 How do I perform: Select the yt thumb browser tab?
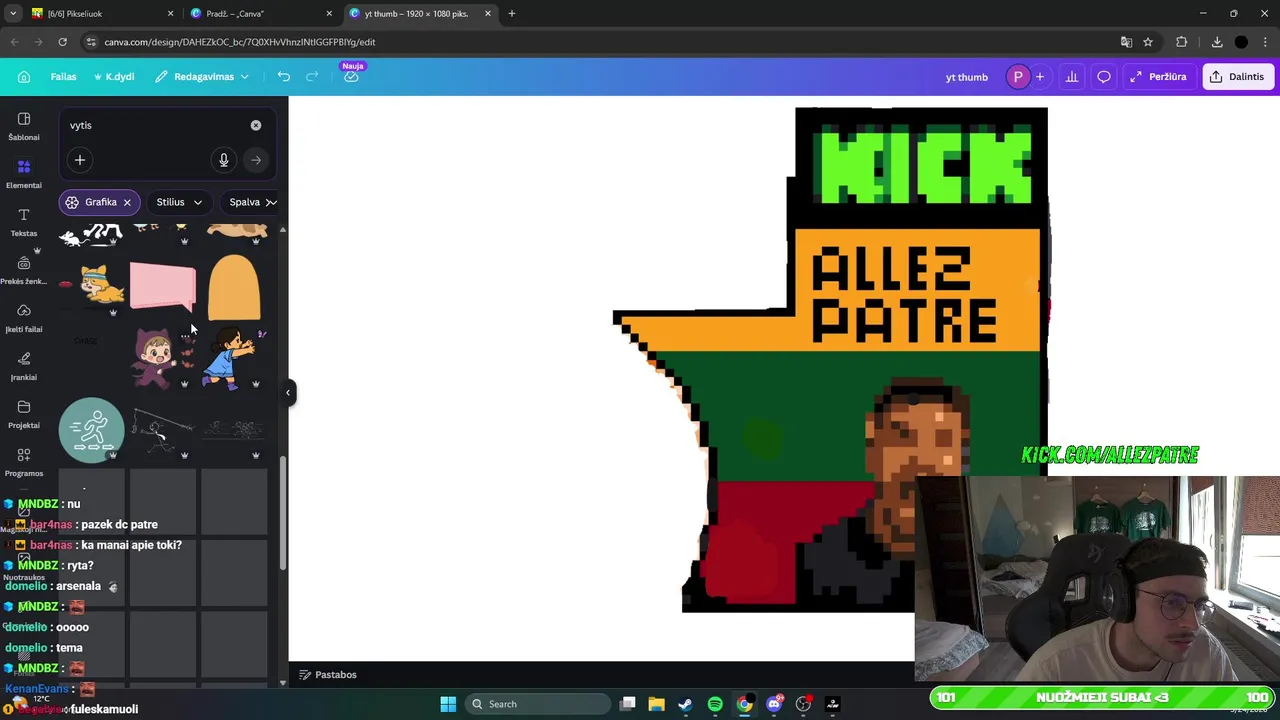coord(421,14)
